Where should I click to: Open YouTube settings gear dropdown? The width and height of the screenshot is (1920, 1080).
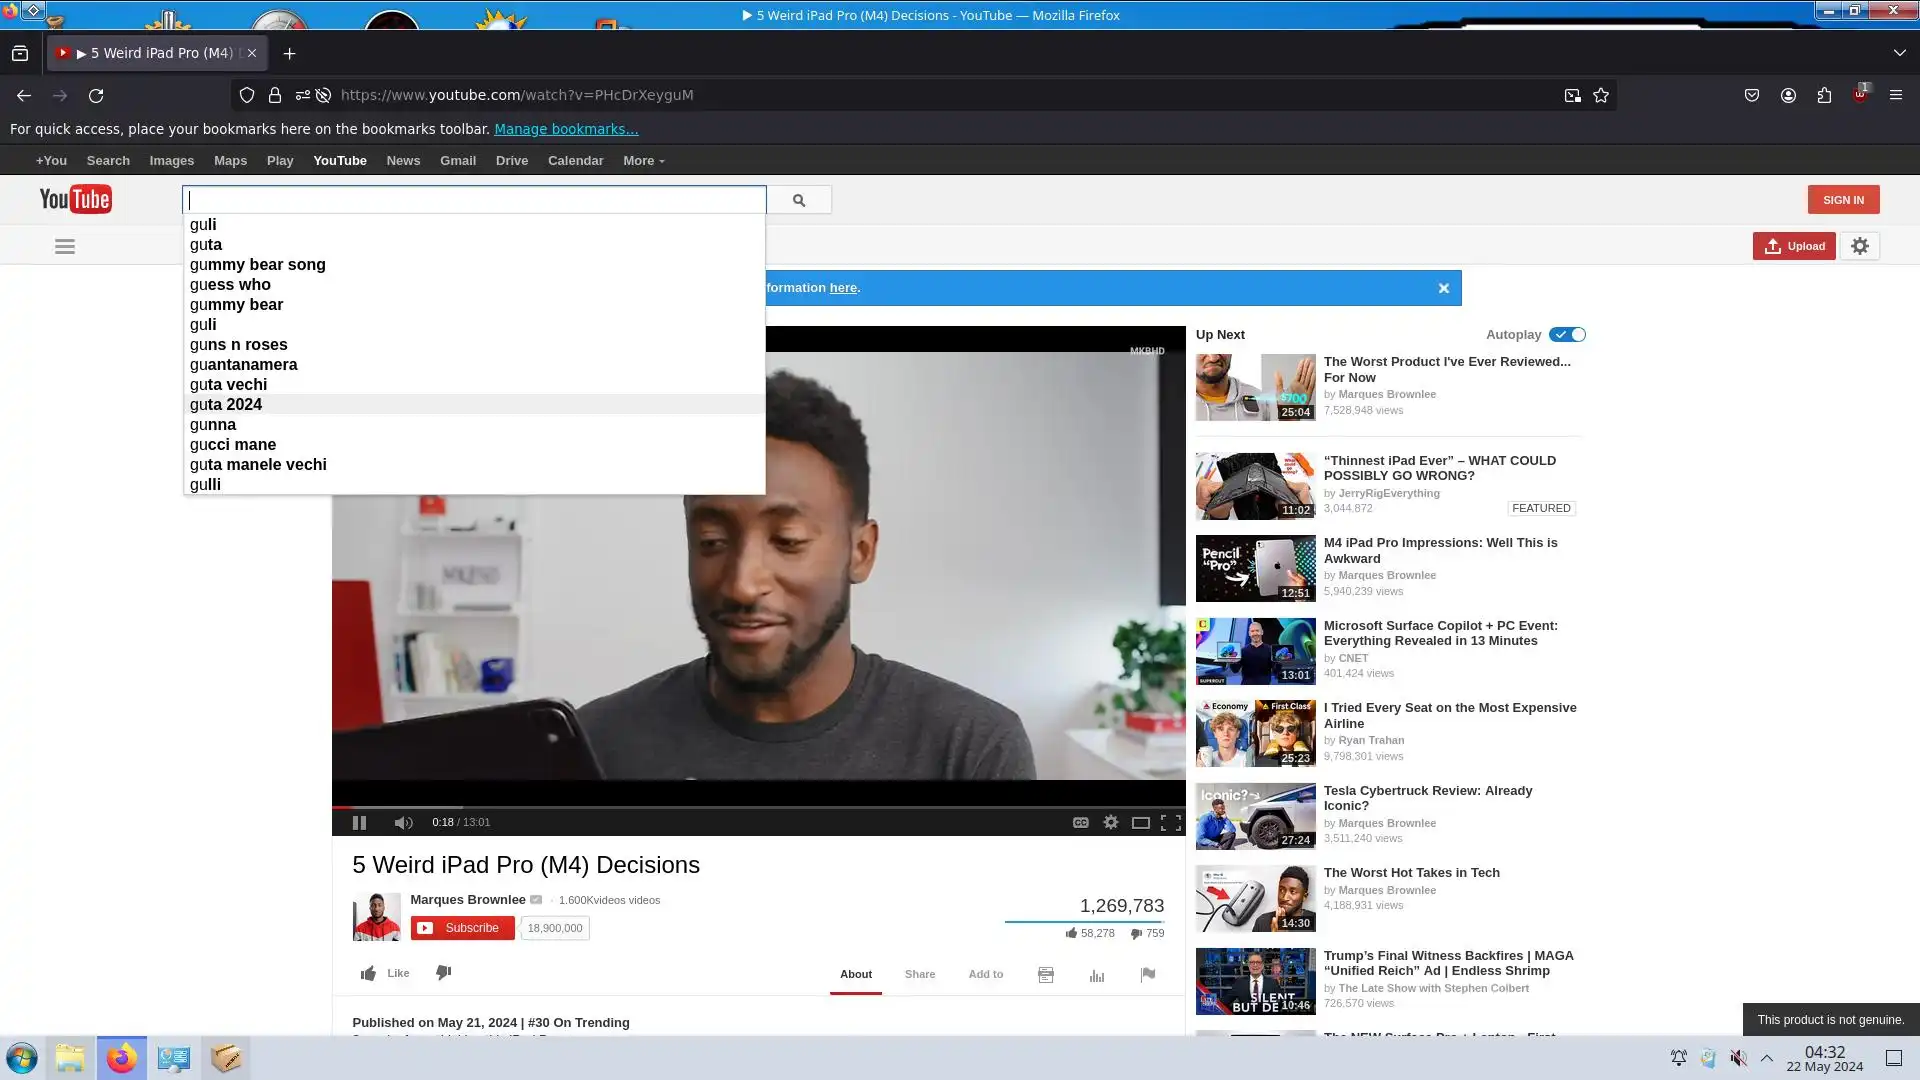(x=1859, y=246)
